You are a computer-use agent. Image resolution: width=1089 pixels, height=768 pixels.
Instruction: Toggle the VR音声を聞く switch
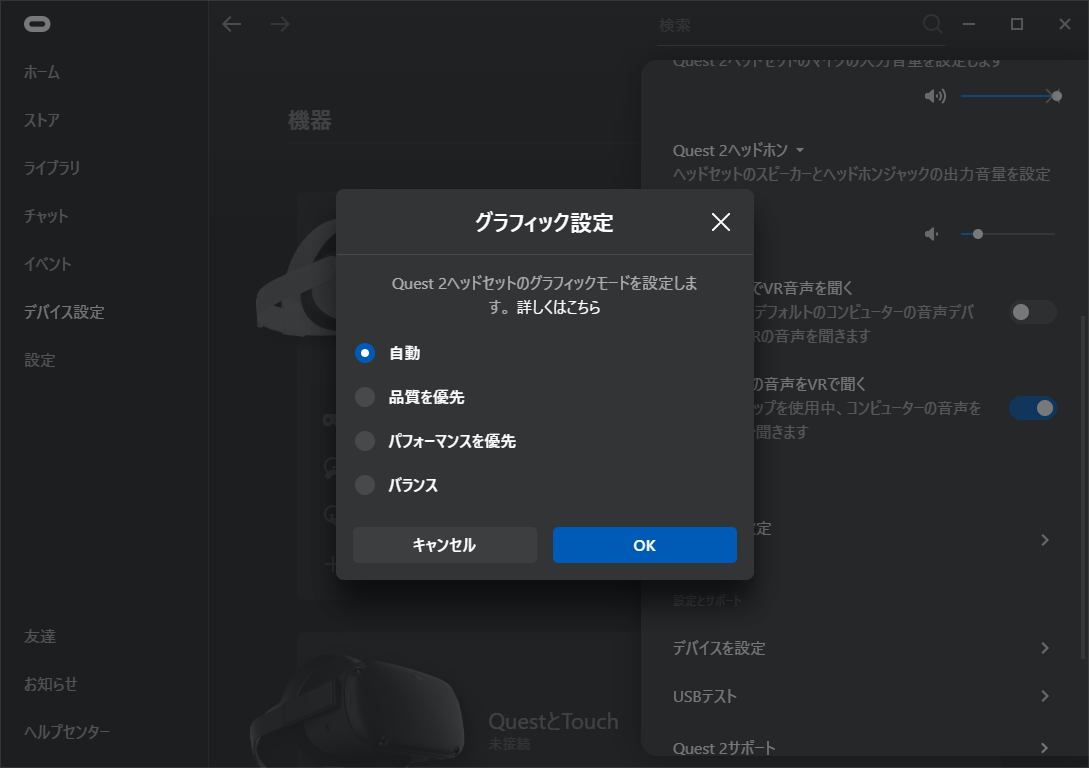click(x=1033, y=312)
